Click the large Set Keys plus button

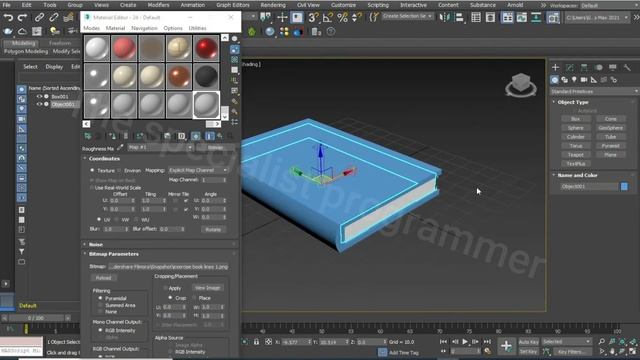(x=506, y=346)
